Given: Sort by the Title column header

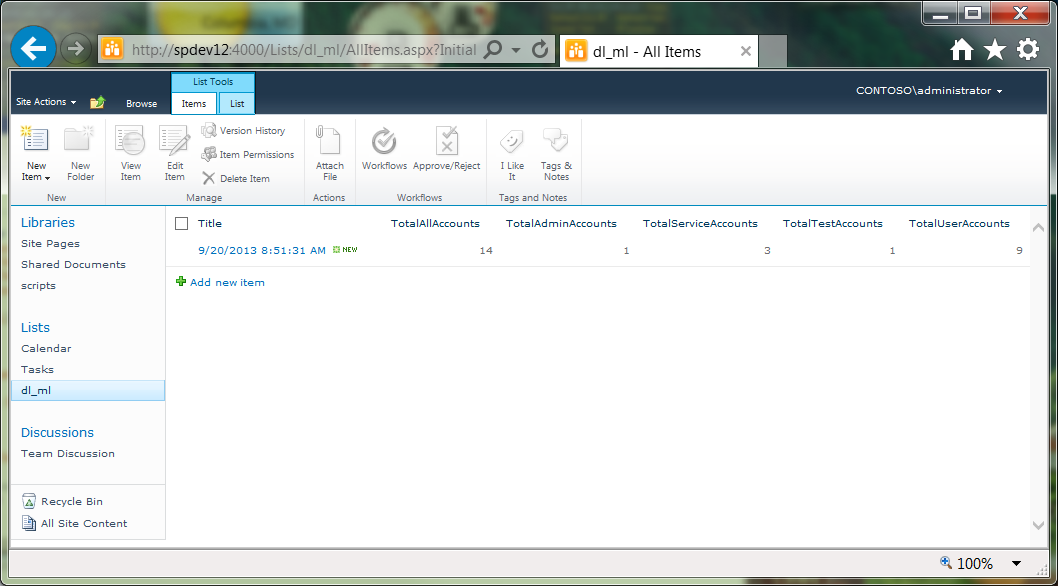Looking at the screenshot, I should 210,223.
